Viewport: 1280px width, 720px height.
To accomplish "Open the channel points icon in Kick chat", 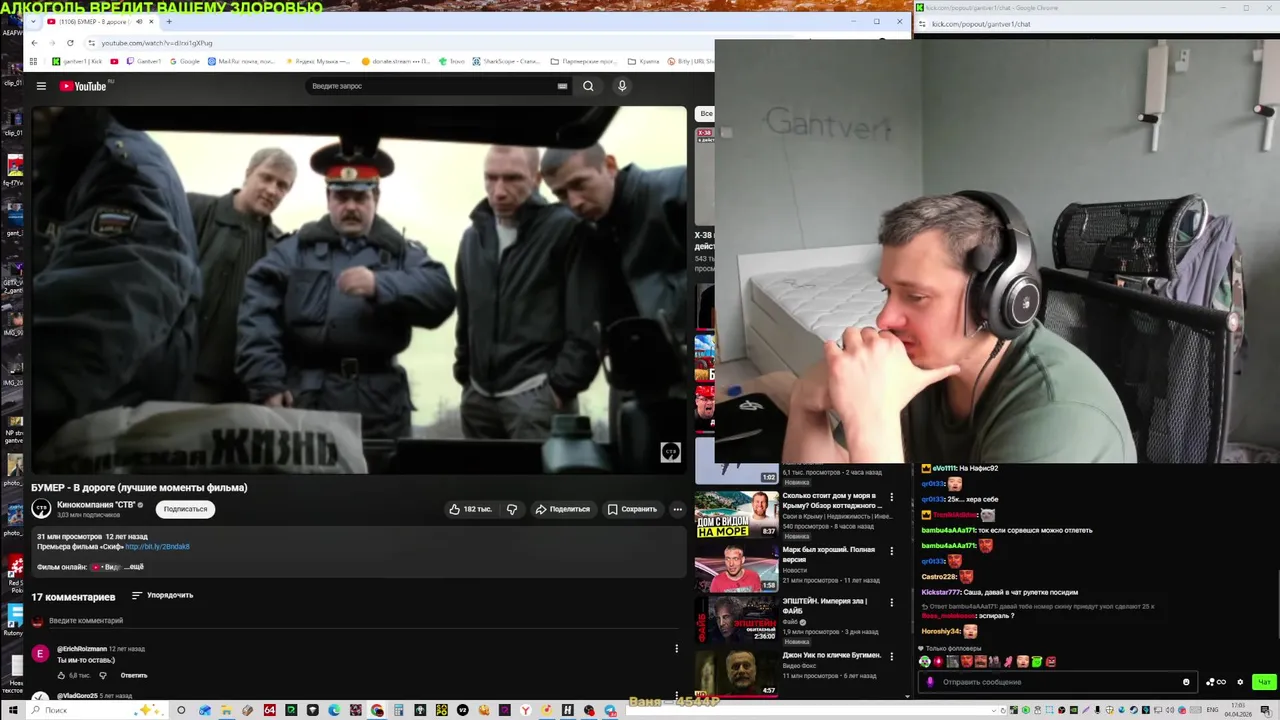I will pos(1216,682).
